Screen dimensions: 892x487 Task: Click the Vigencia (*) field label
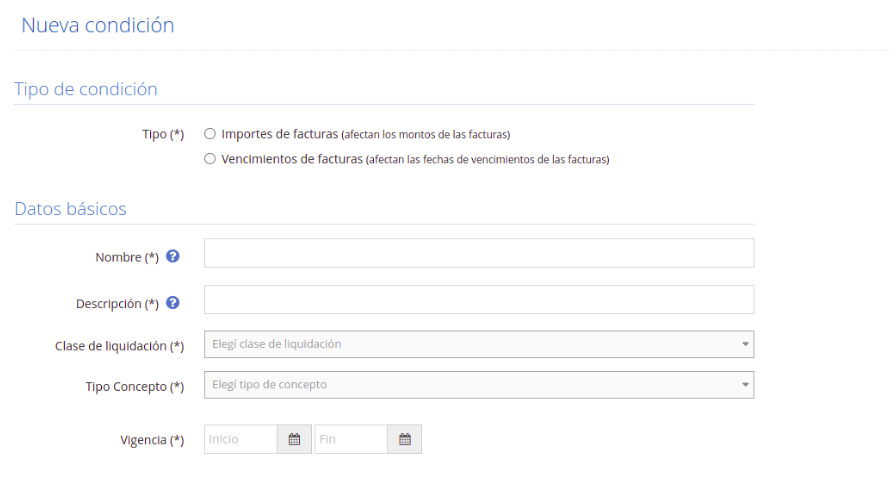pyautogui.click(x=152, y=440)
